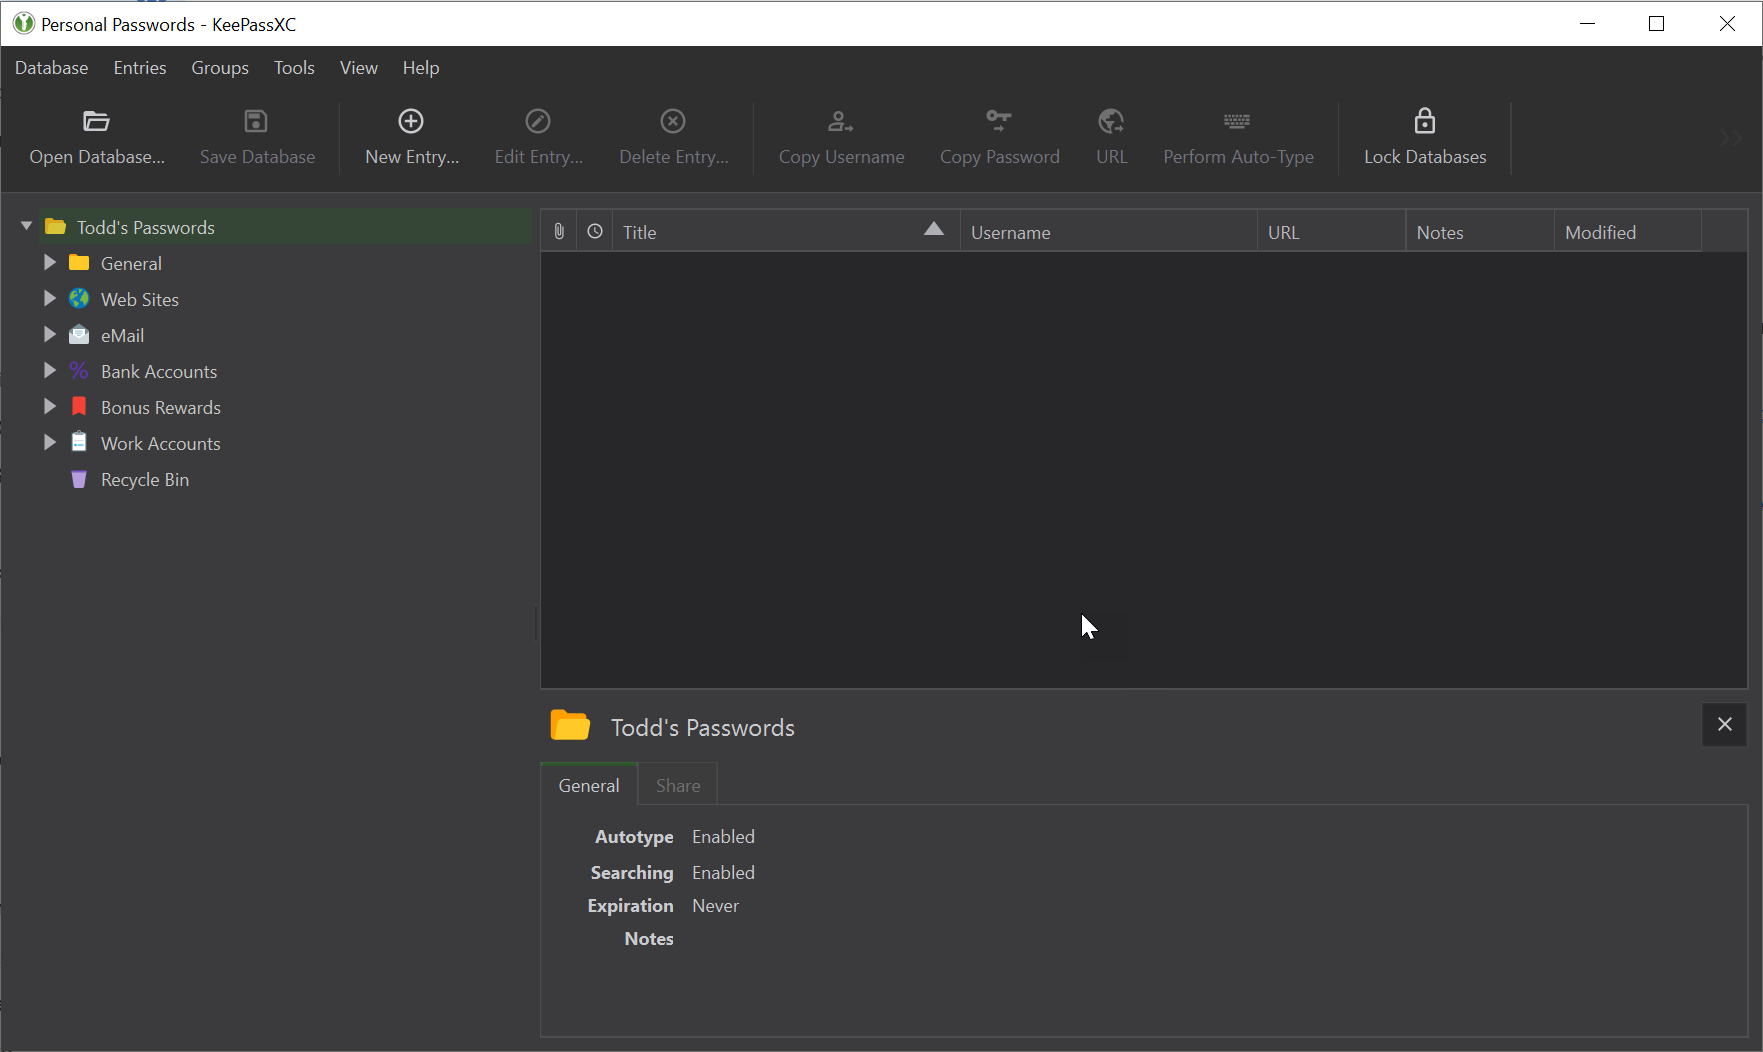Expand the eMail group arrow
Viewport: 1763px width, 1052px height.
[x=49, y=334]
